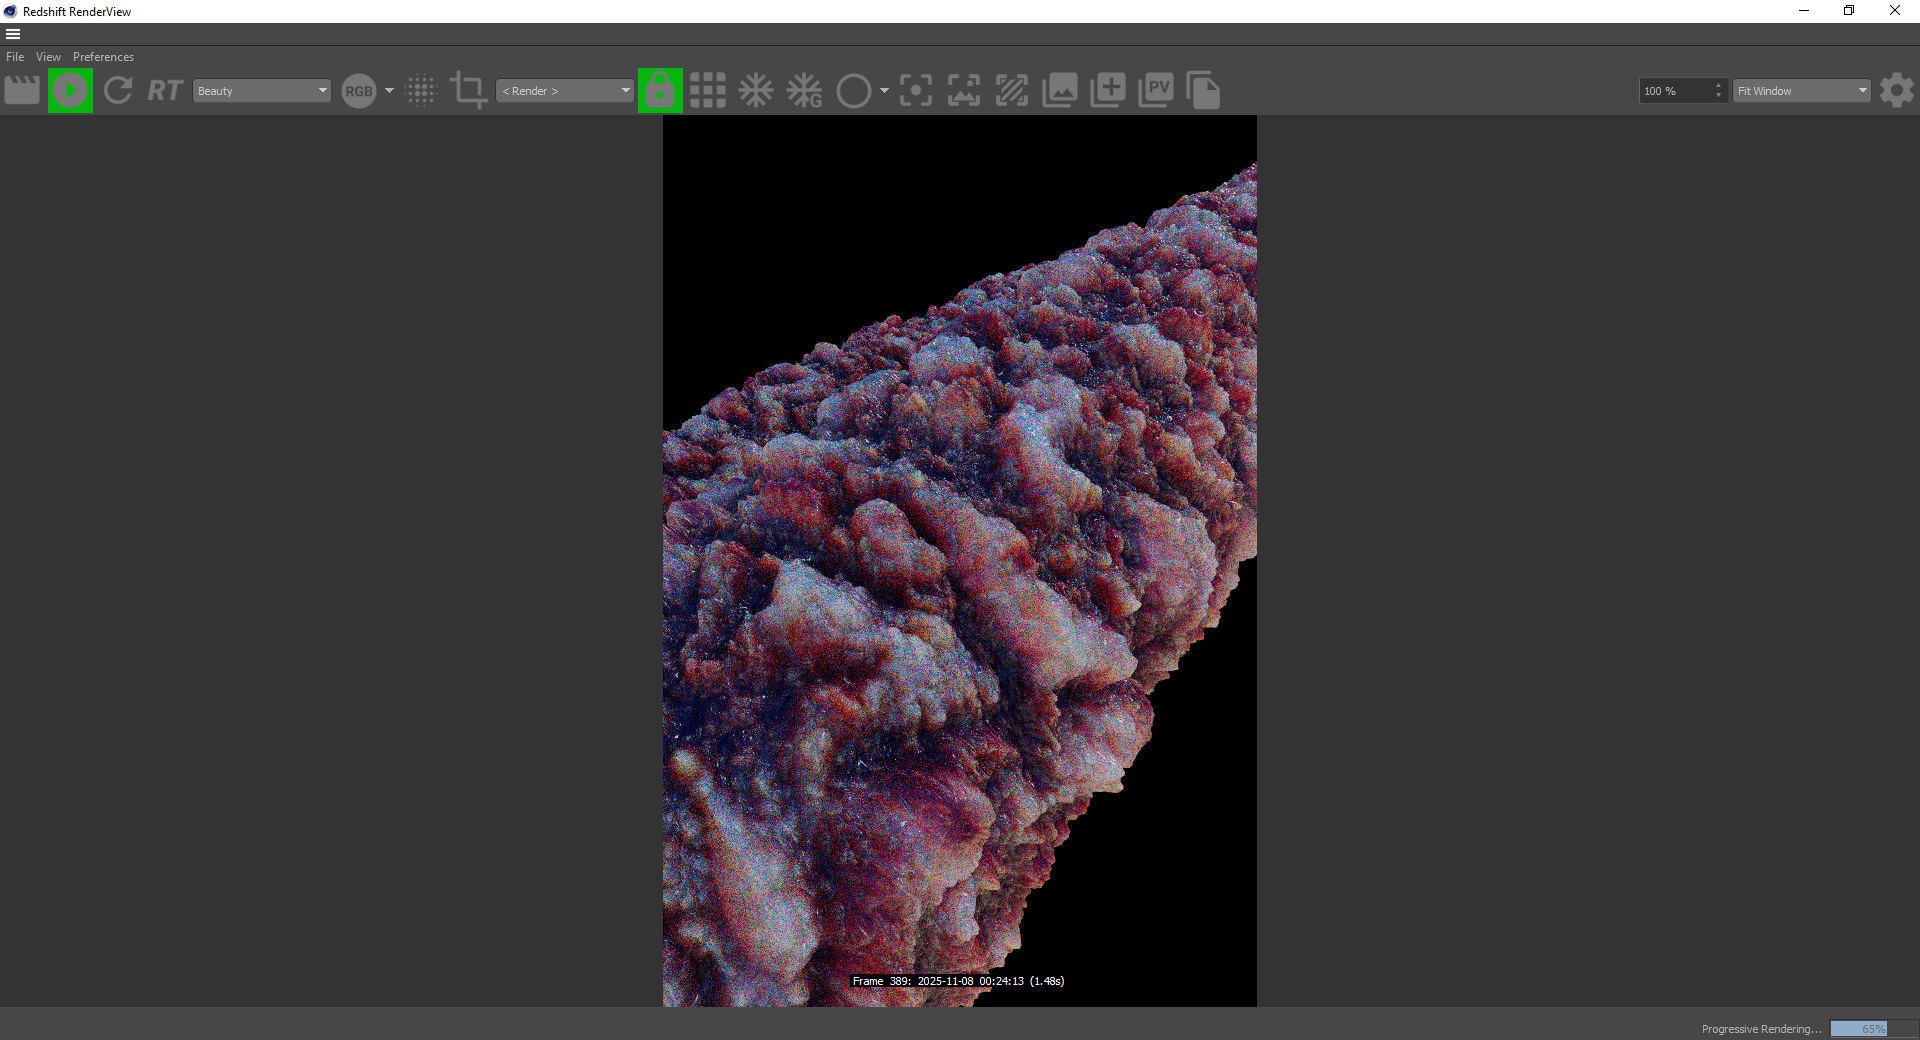Click the bucket grid icon
1920x1040 pixels.
tap(708, 90)
